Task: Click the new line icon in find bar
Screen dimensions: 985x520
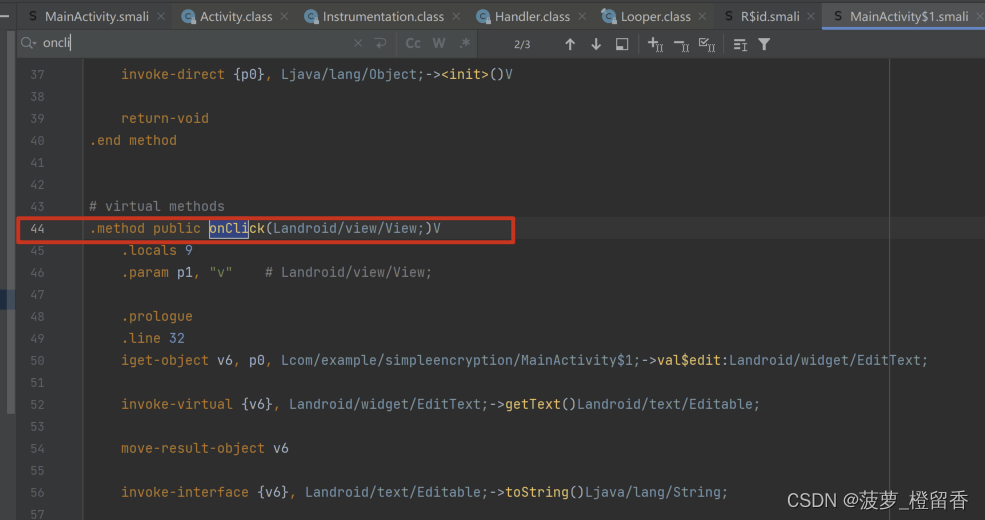Action: [x=380, y=43]
